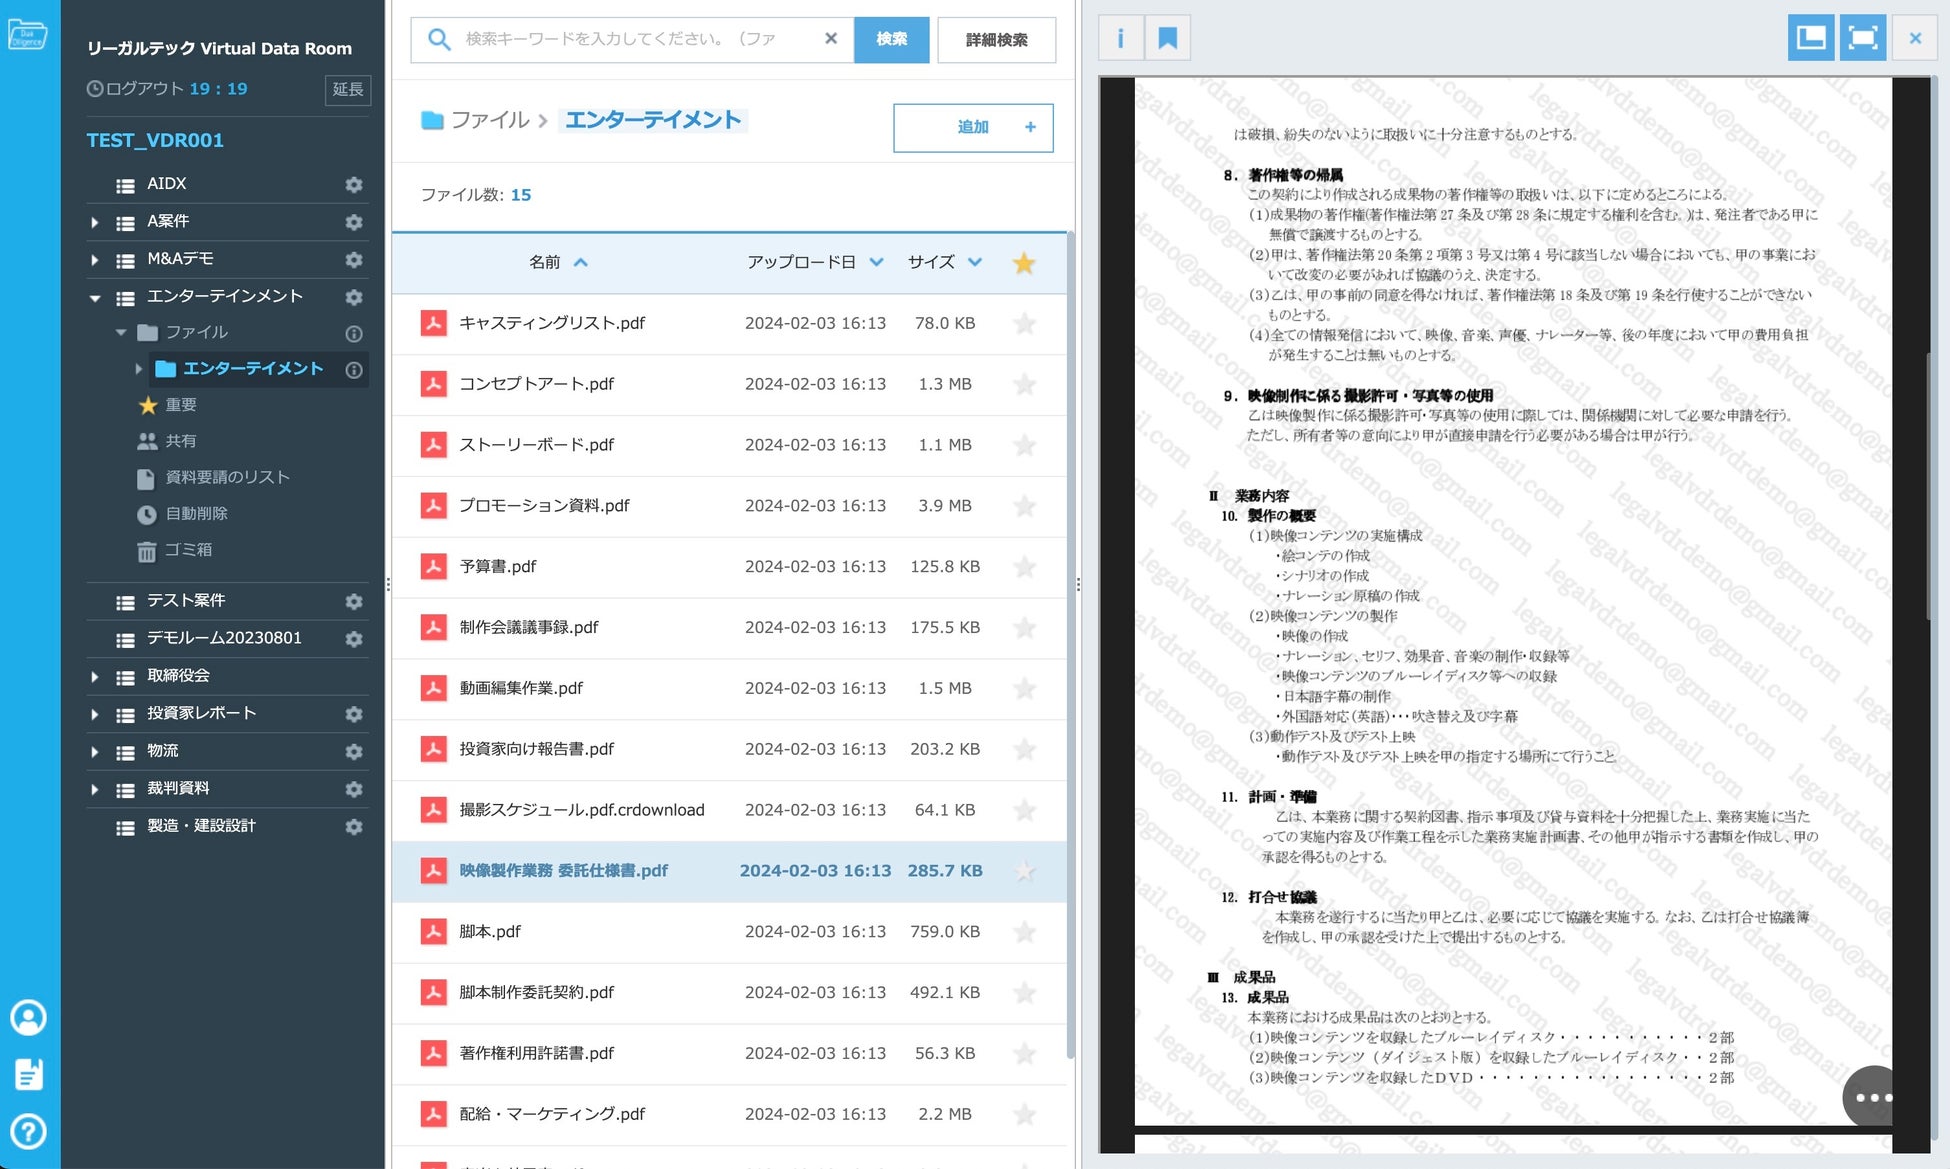Open settings gear for M&Aデモ room
Viewport: 1950px width, 1169px height.
(x=353, y=259)
